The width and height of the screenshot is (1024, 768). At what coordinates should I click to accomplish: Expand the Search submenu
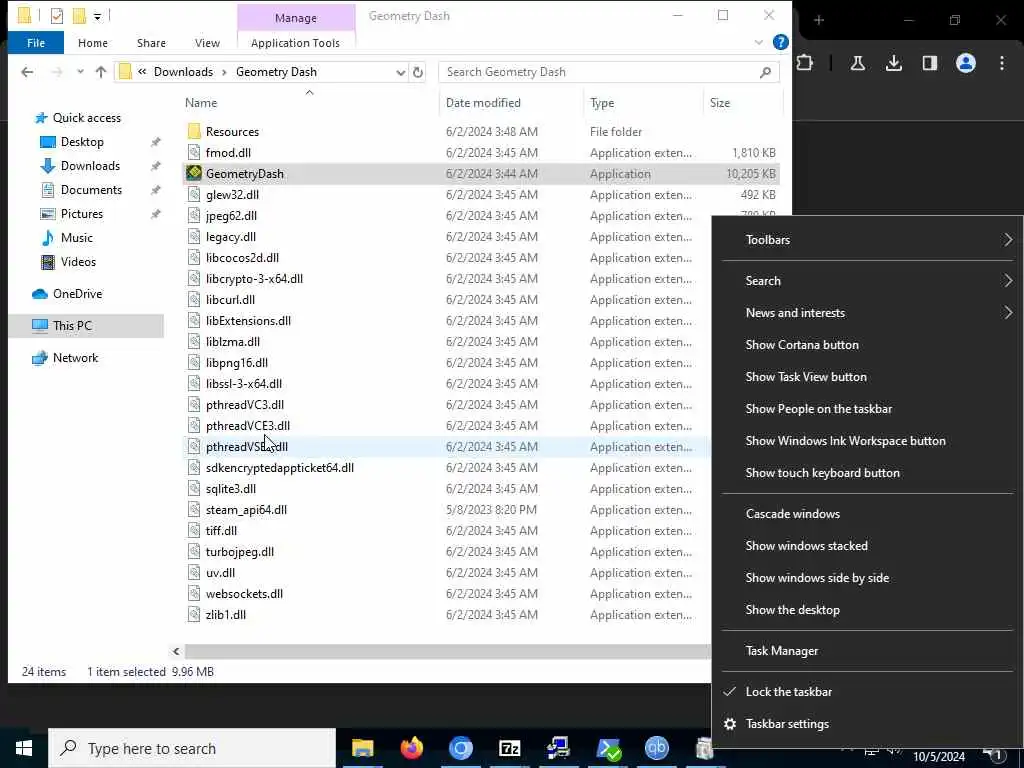click(x=867, y=281)
